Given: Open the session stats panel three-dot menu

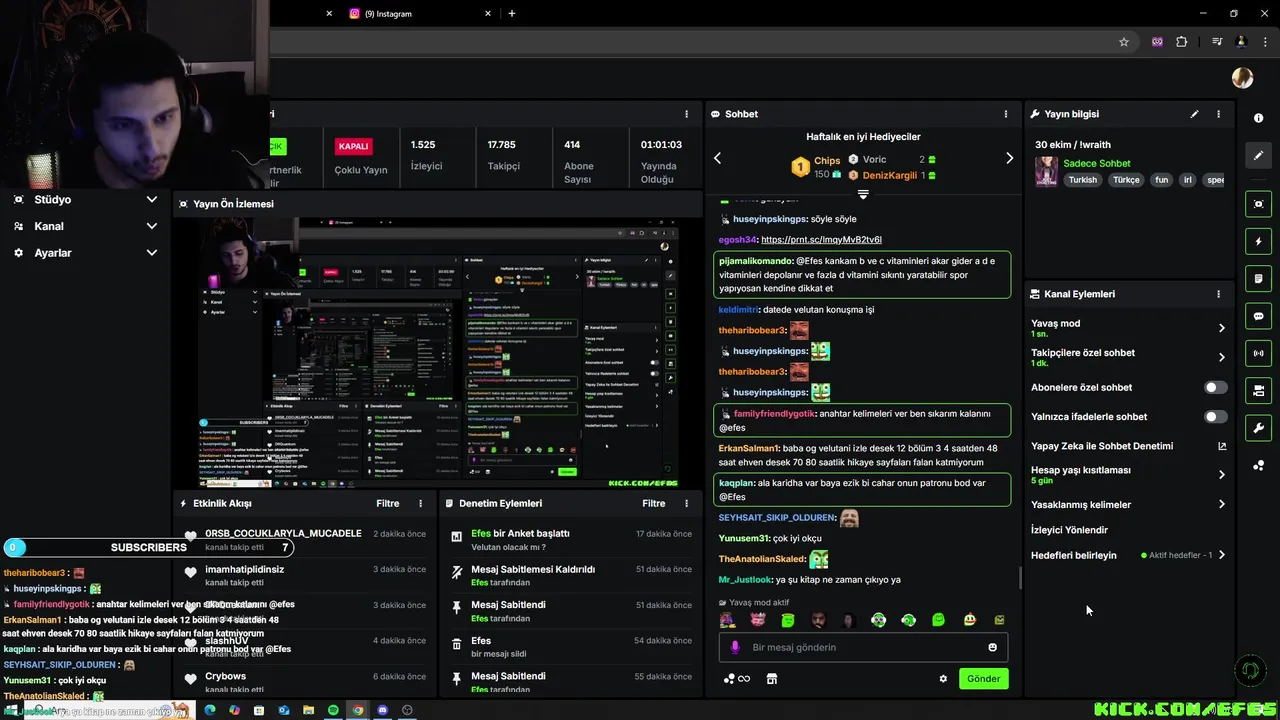Looking at the screenshot, I should click(686, 114).
